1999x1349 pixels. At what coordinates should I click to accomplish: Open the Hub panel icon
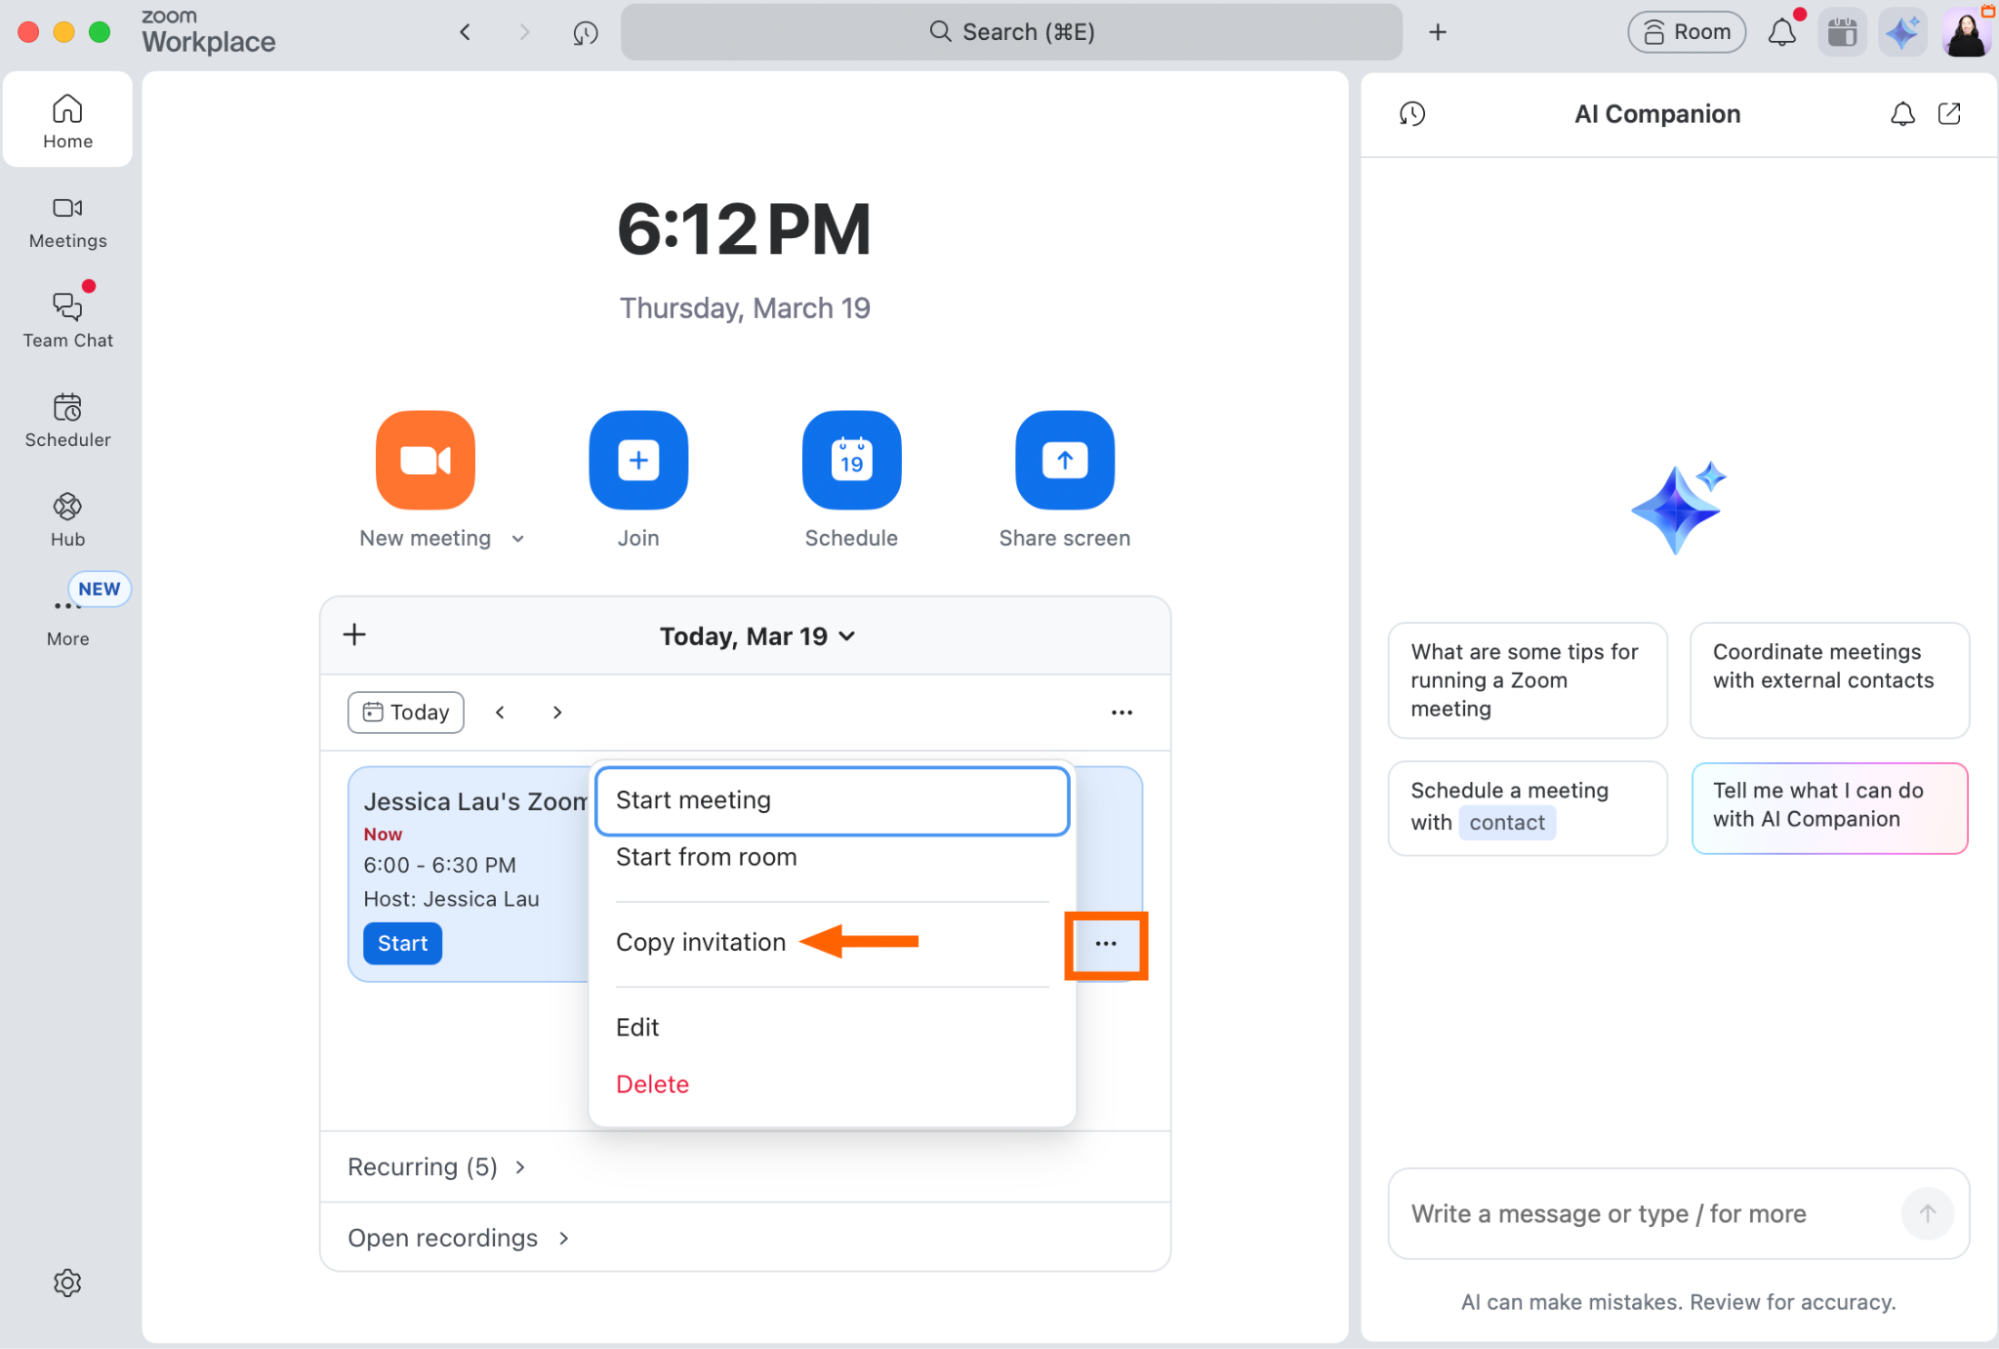[x=67, y=517]
